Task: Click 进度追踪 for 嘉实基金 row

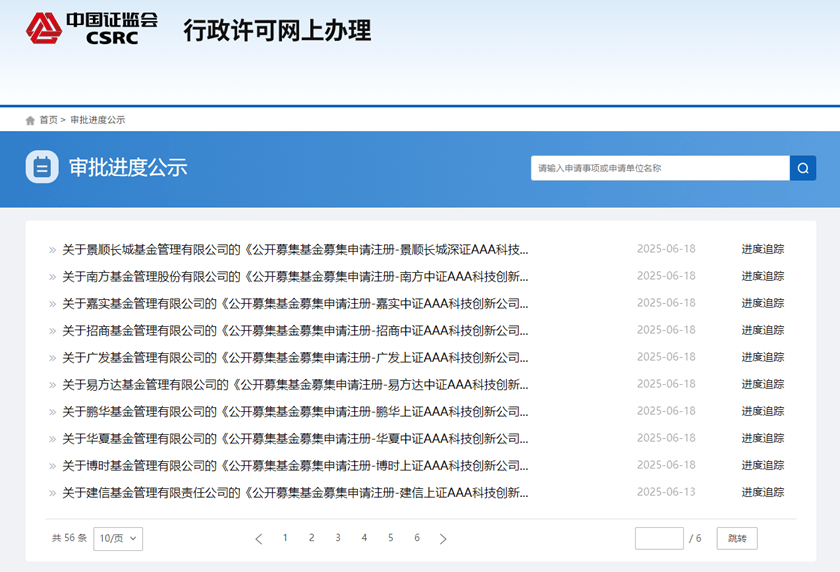Action: [x=763, y=303]
